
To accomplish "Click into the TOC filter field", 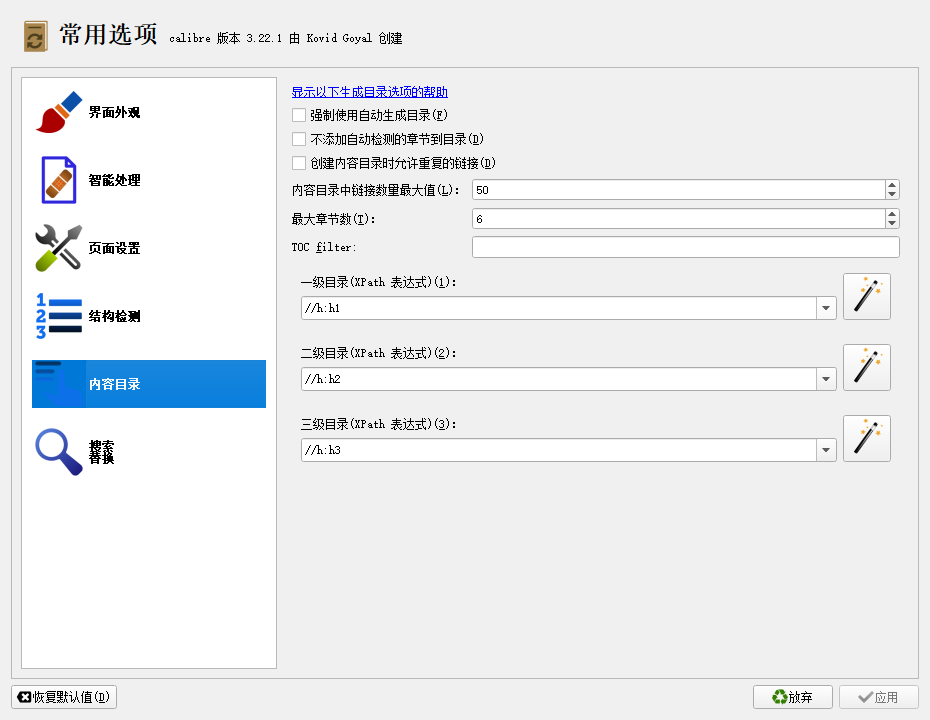I will pyautogui.click(x=686, y=247).
